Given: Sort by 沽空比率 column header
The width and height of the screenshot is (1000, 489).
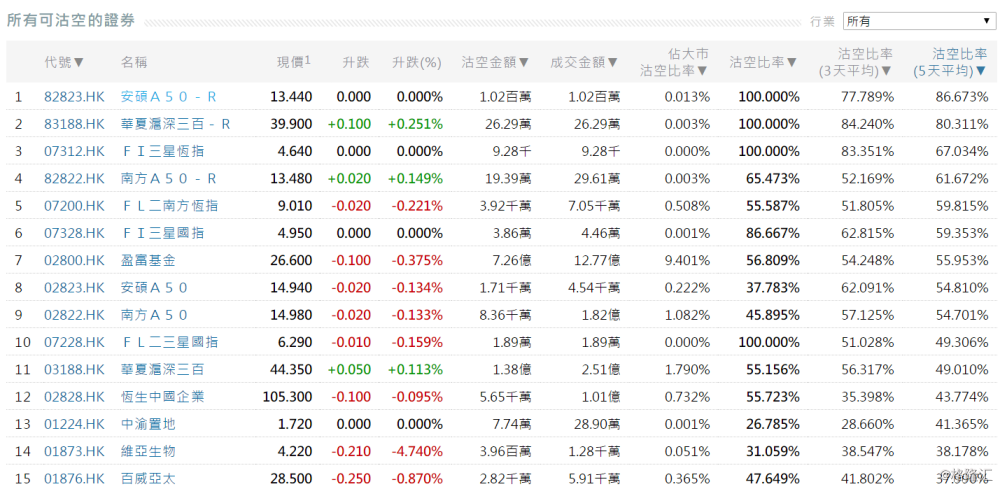Looking at the screenshot, I should pyautogui.click(x=764, y=62).
